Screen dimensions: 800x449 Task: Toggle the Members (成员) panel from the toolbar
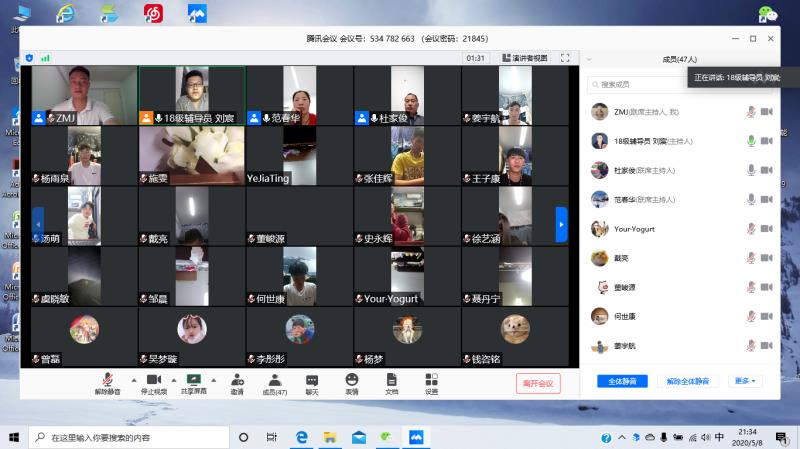tap(274, 381)
